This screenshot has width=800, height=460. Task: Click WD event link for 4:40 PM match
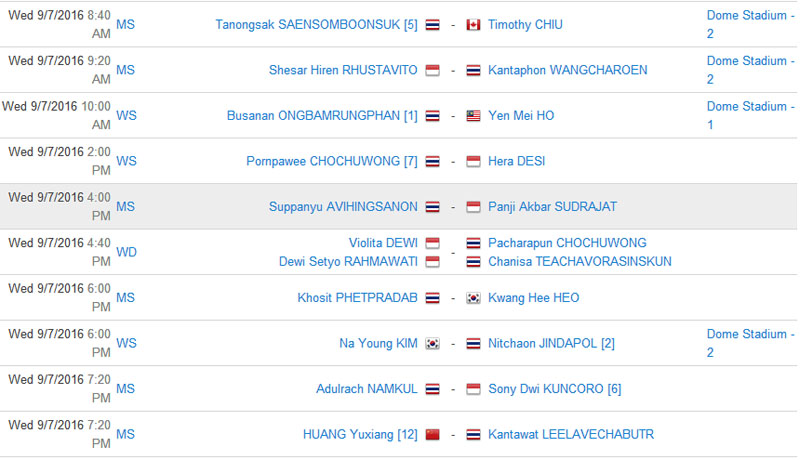point(126,252)
